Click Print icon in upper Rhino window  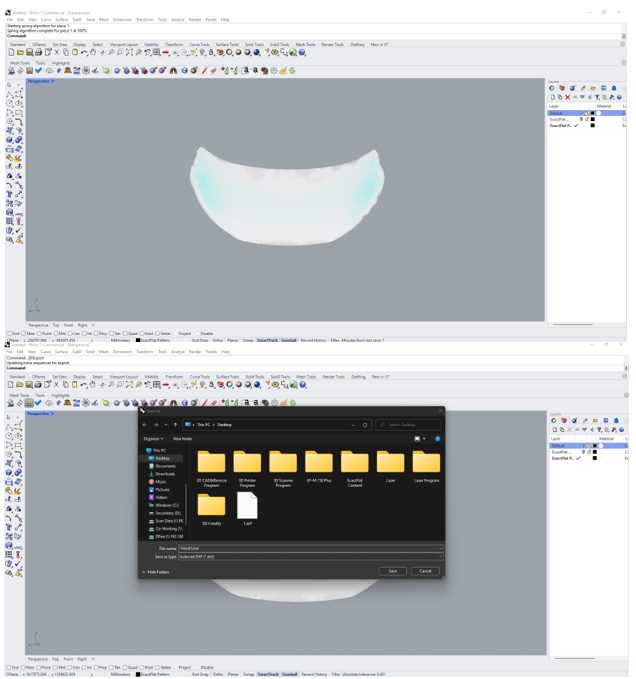click(38, 52)
